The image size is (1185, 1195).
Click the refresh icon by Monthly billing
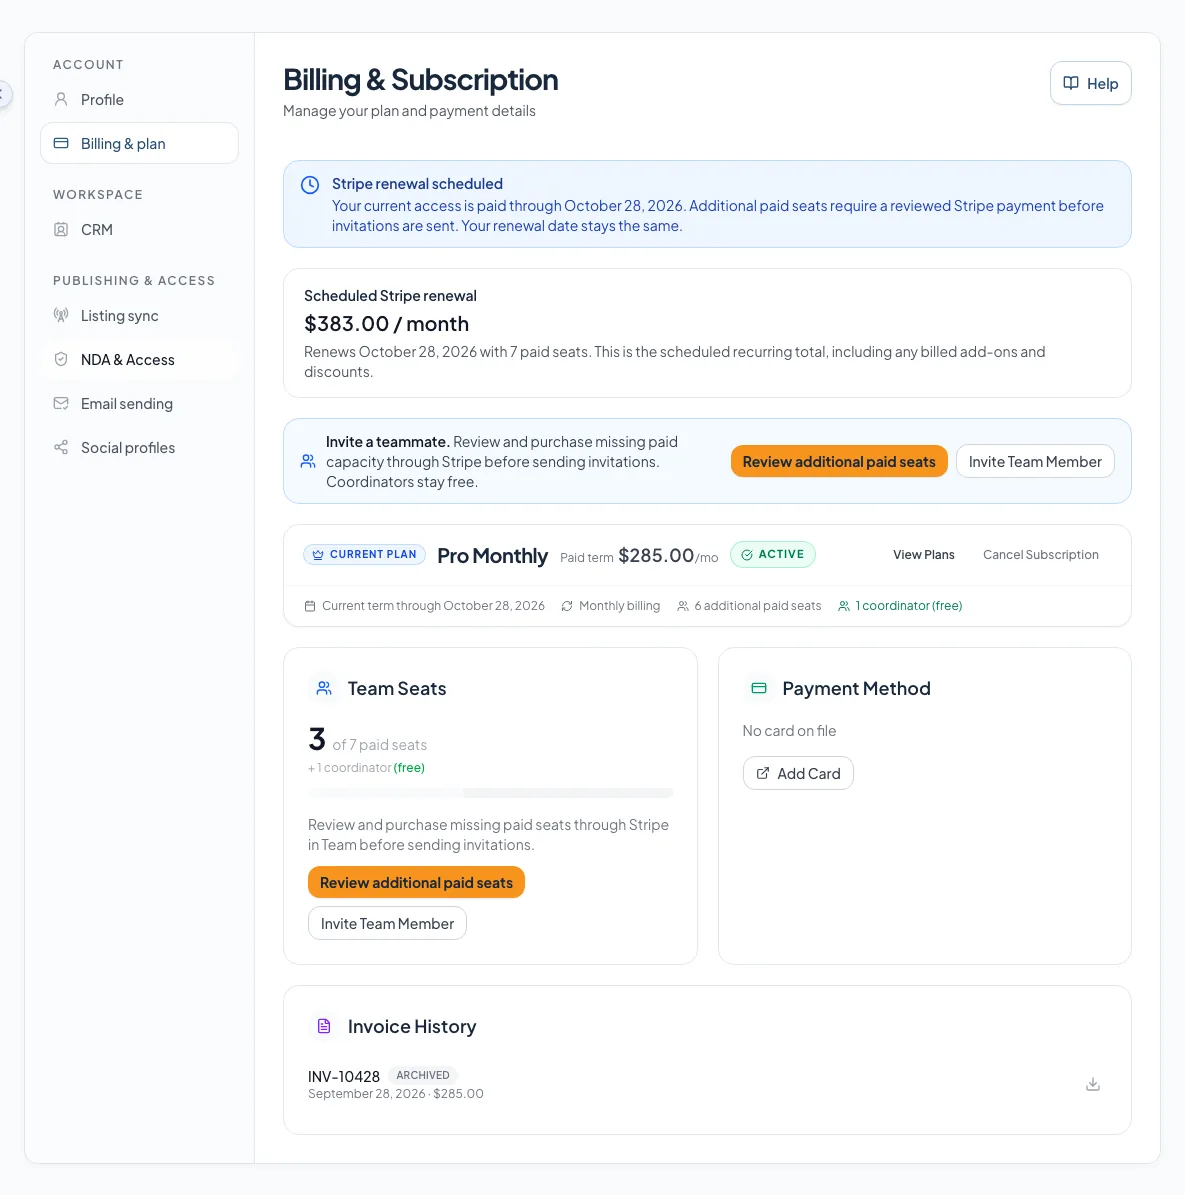[567, 606]
